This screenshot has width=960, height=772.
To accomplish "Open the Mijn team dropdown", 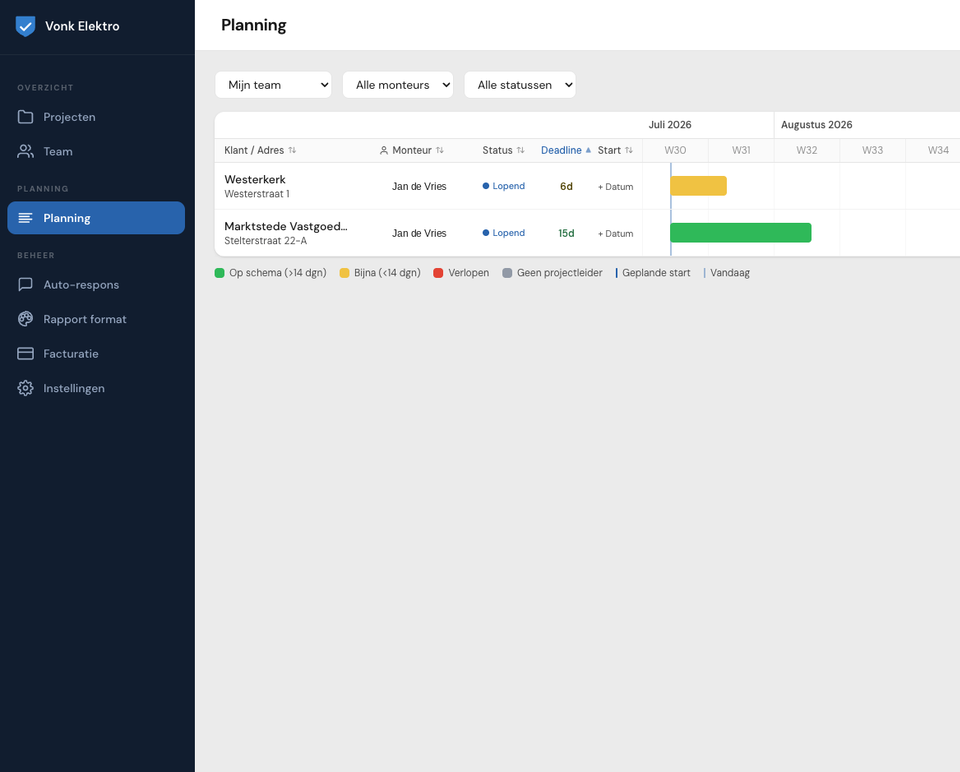I will (x=273, y=85).
